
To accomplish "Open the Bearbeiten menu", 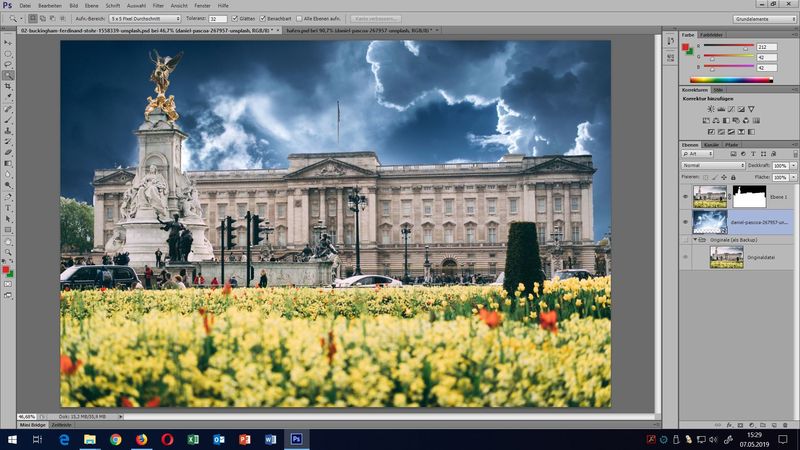I will pos(50,6).
